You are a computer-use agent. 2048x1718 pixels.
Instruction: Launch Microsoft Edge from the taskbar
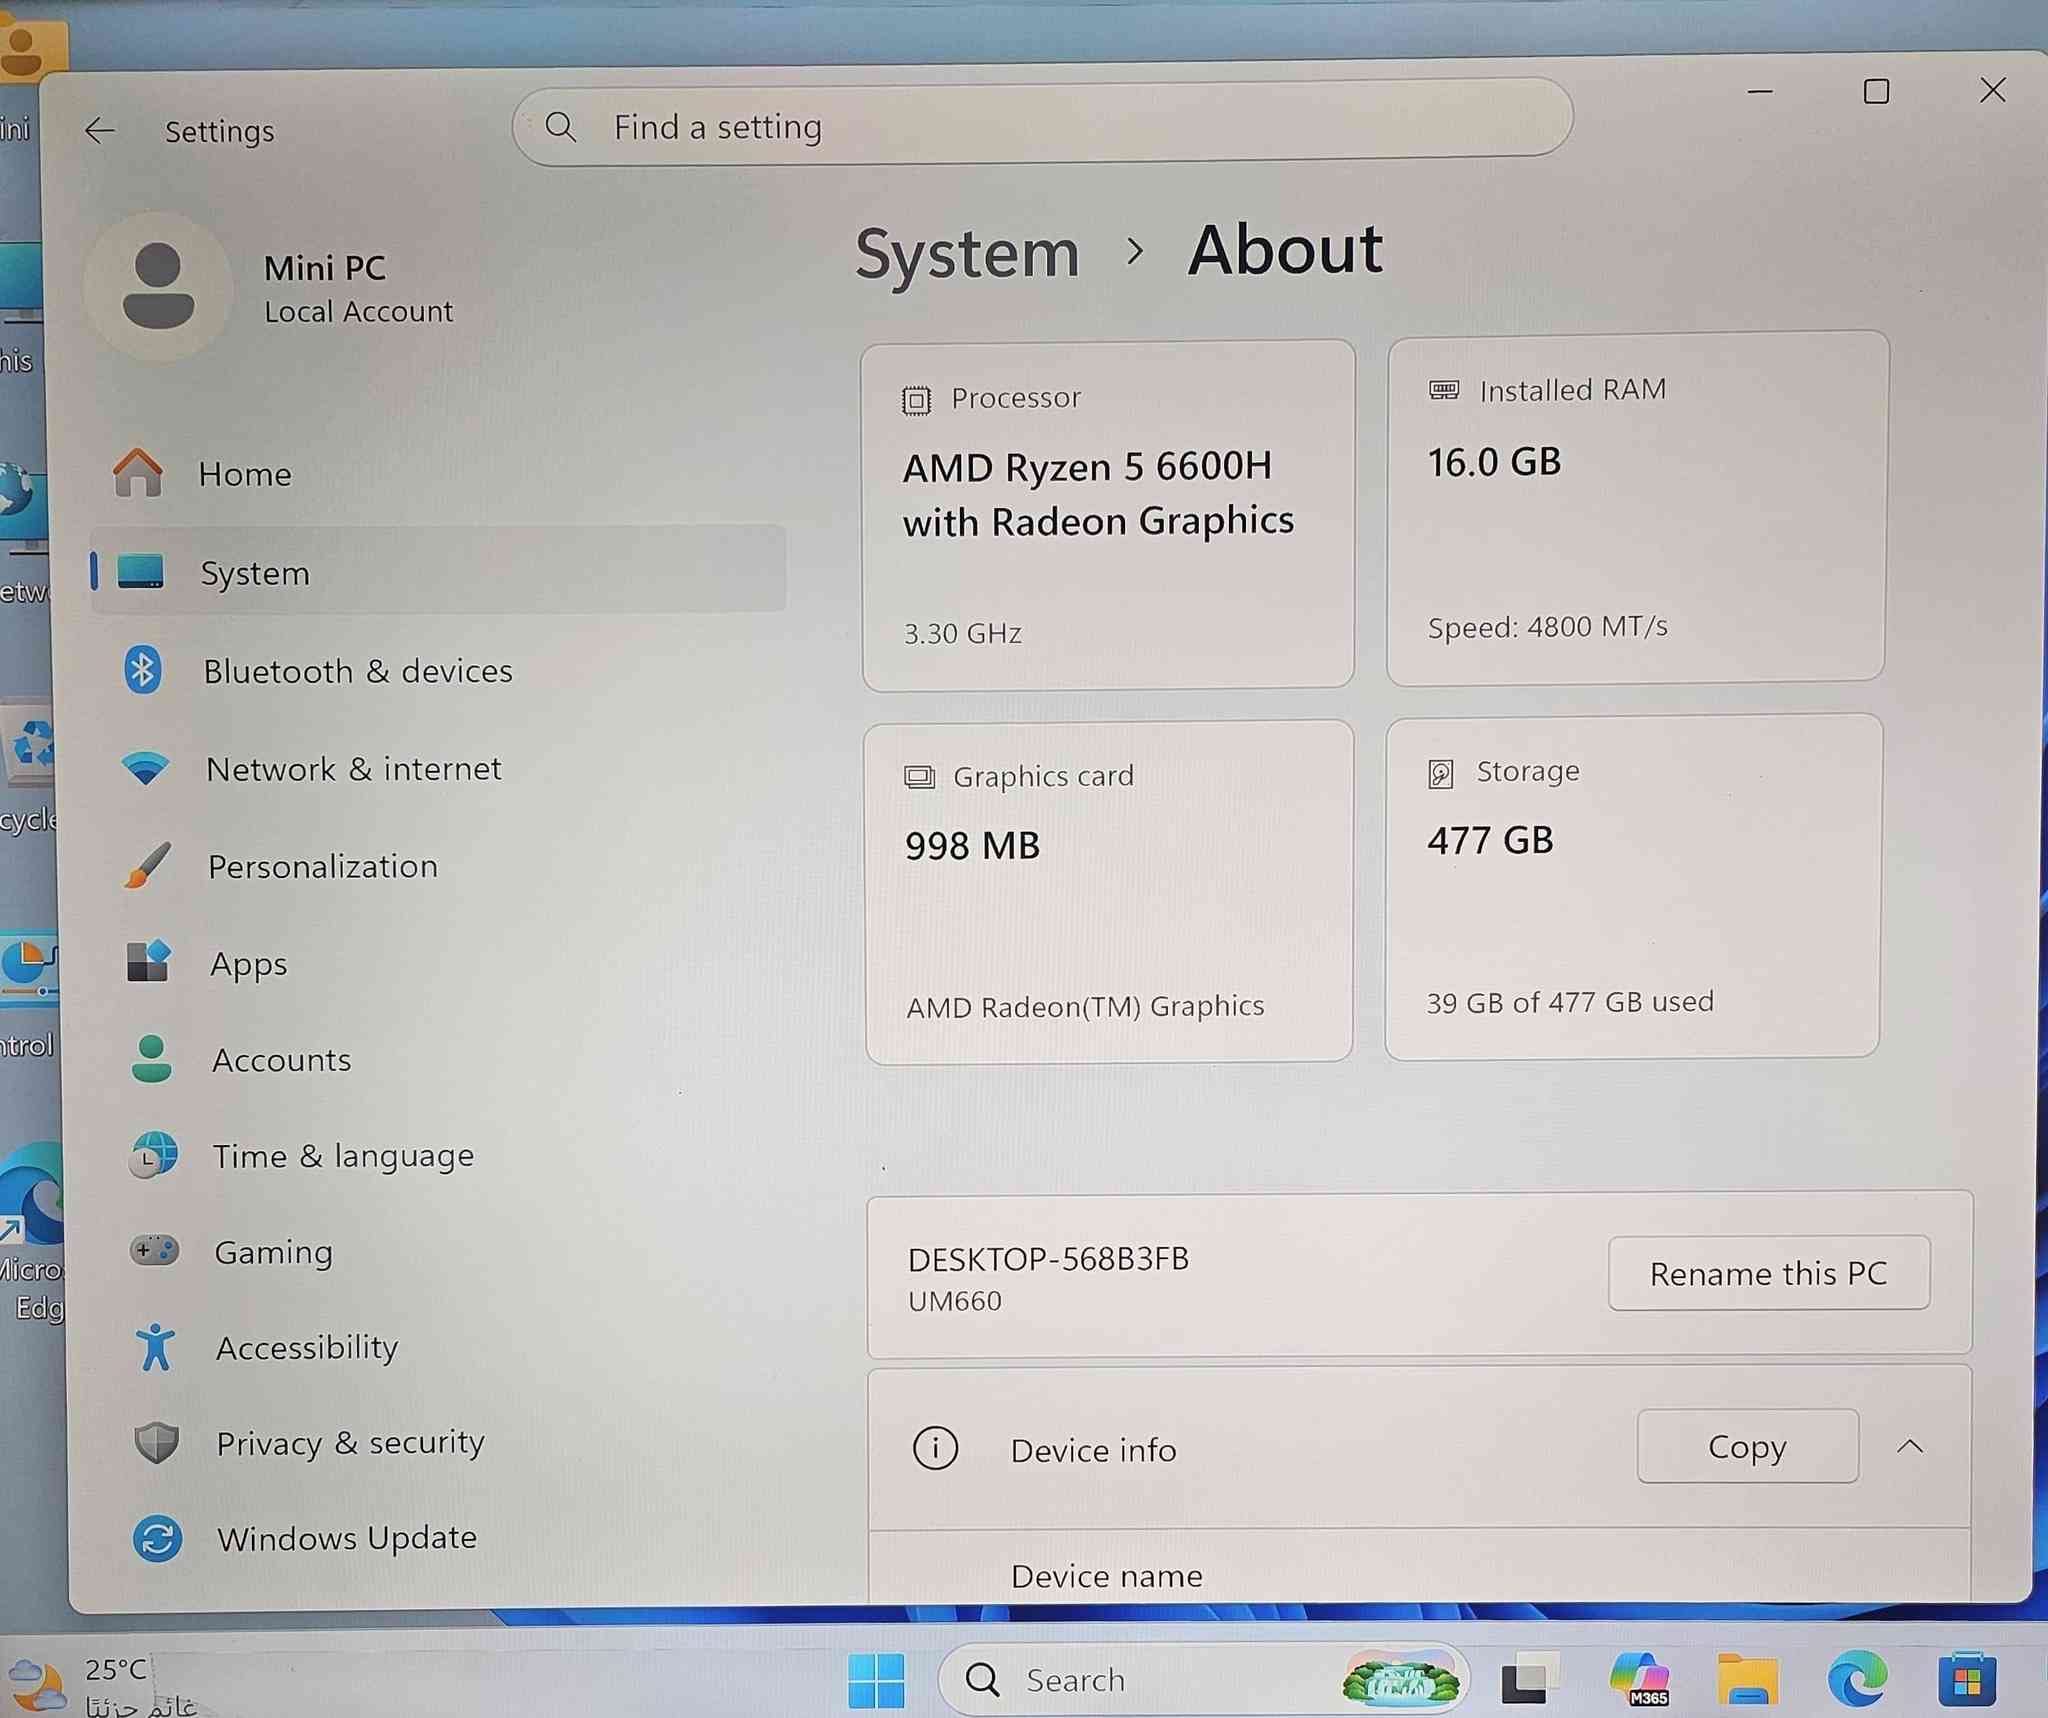[1857, 1680]
